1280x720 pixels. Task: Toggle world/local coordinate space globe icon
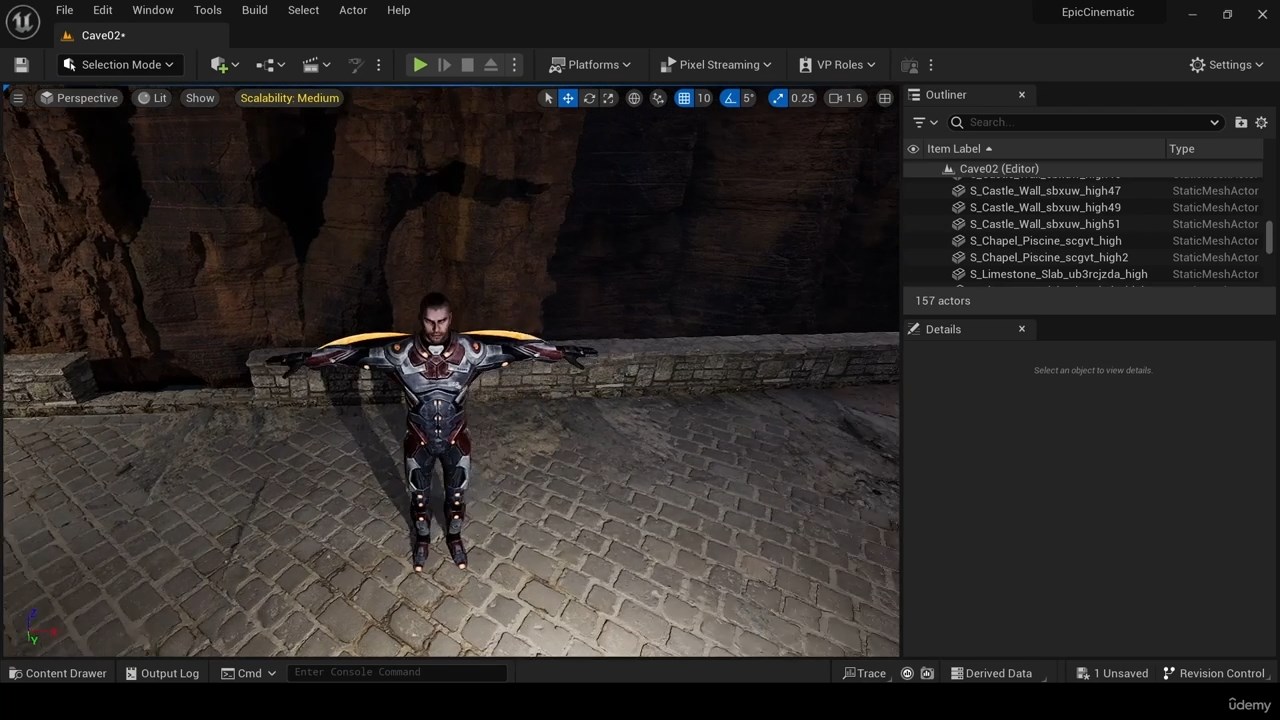634,98
